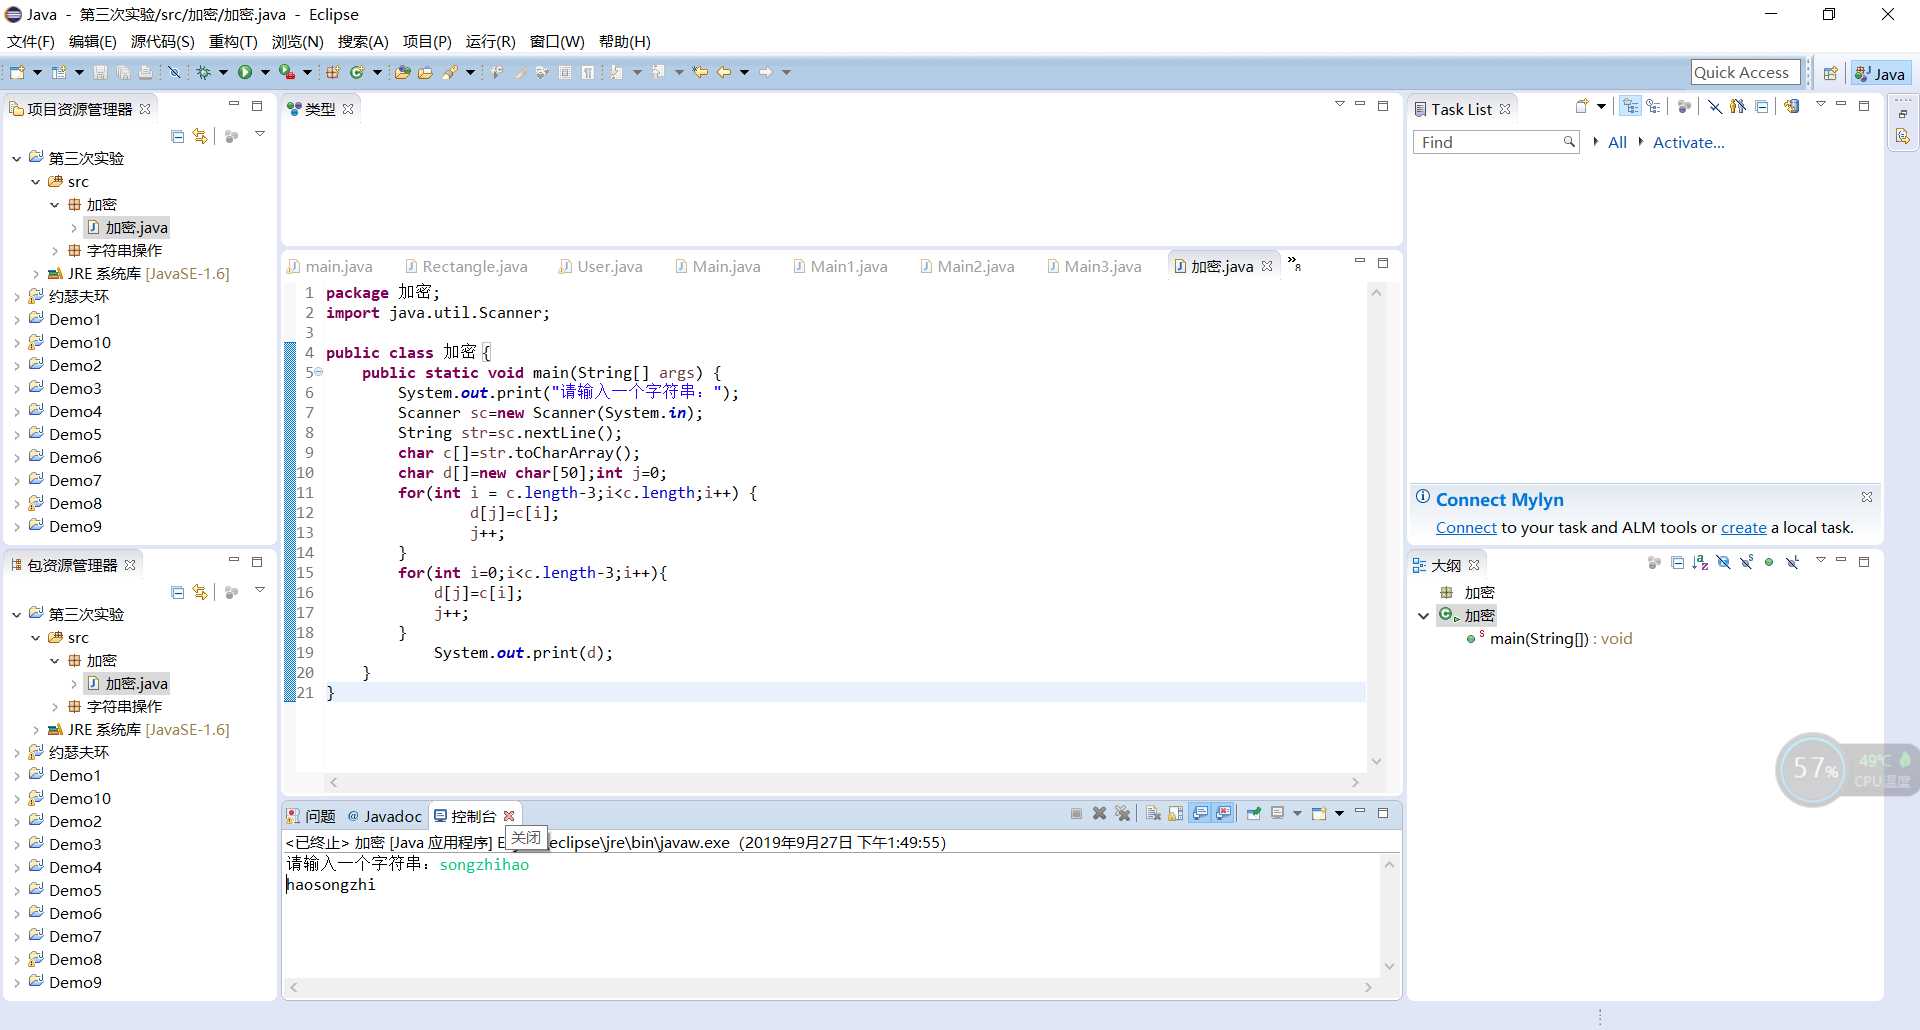Expand Demo10 project in 项目资源管理器
Viewport: 1920px width, 1030px height.
click(x=17, y=342)
